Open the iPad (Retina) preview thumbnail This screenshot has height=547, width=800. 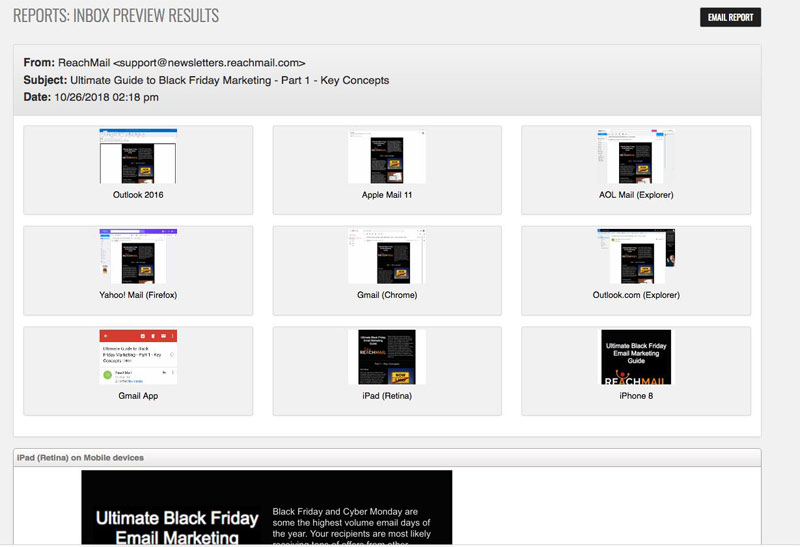click(387, 357)
